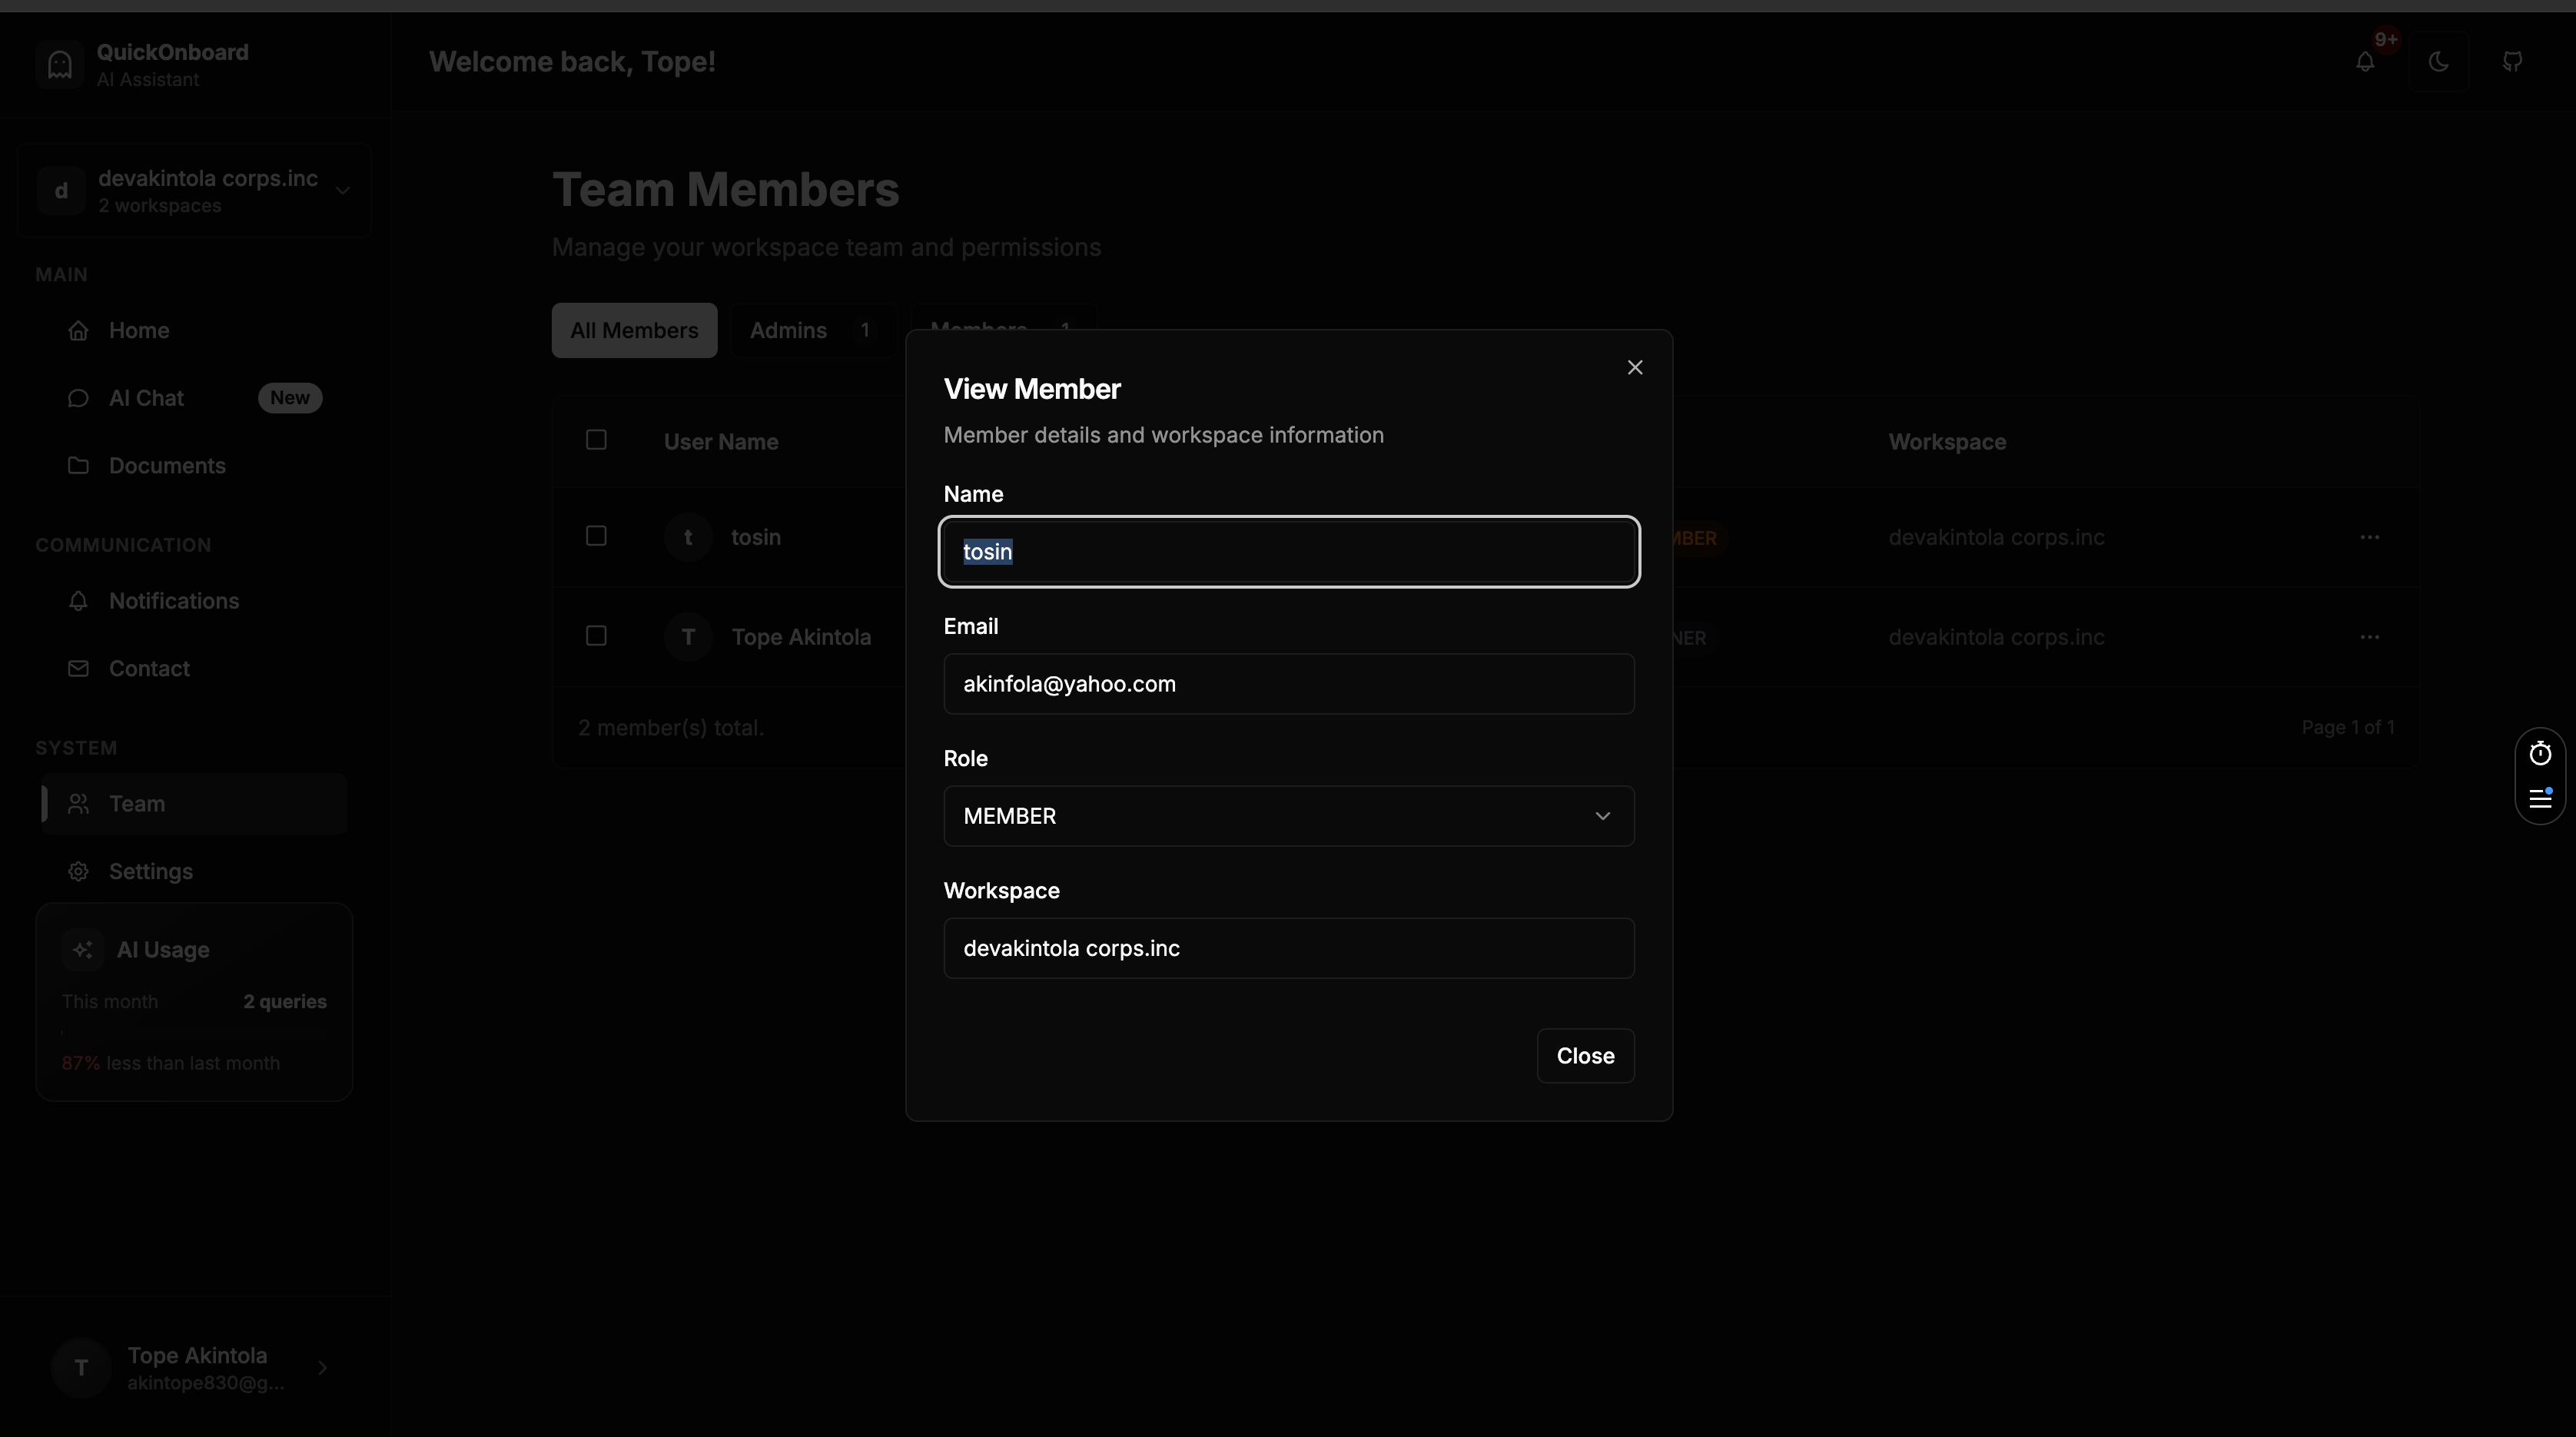This screenshot has width=2576, height=1437.
Task: Open the GitHub icon in header
Action: click(x=2512, y=62)
